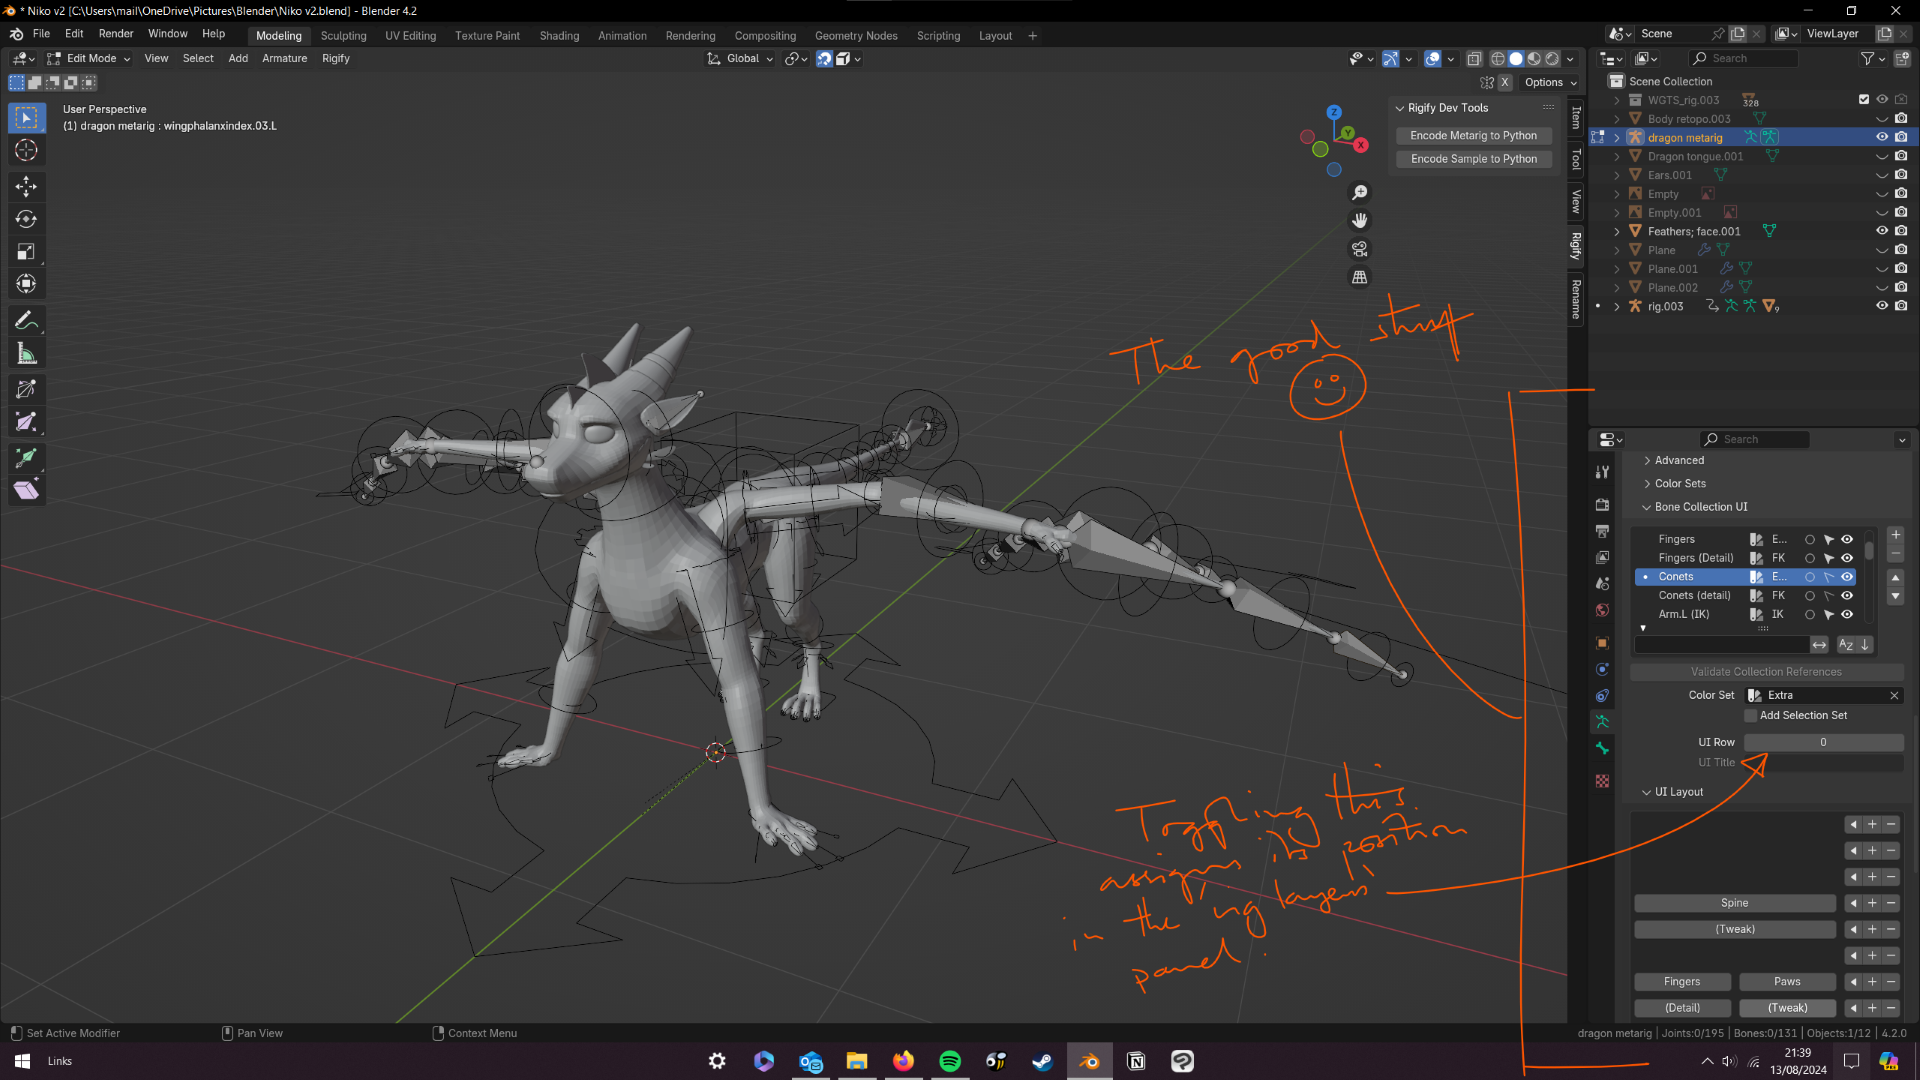Select the Annotate tool in toolbar
This screenshot has height=1080, width=1920.
pos(26,320)
